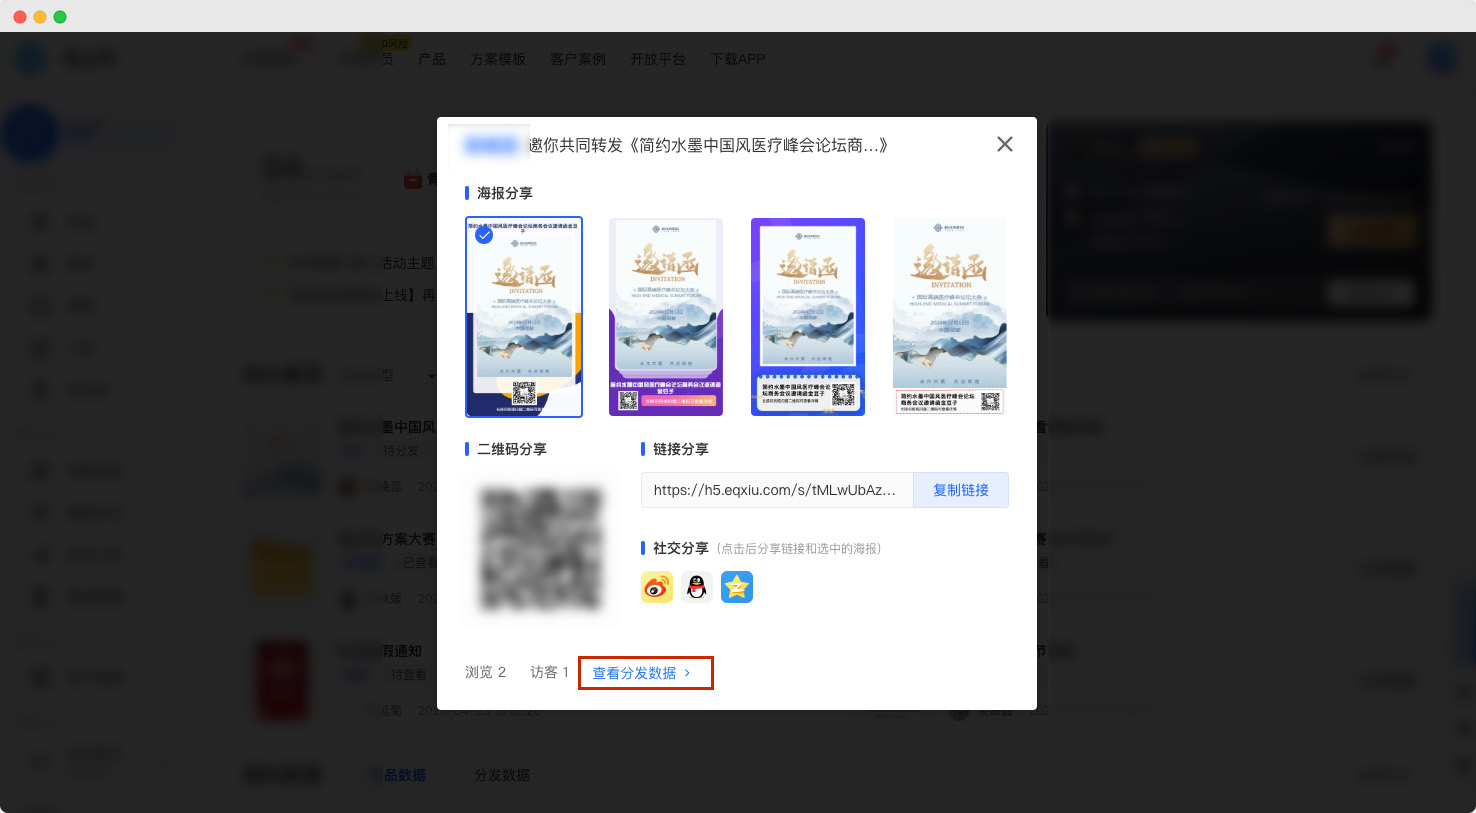Open the 查看分发数据 link
Viewport: 1476px width, 813px height.
642,673
